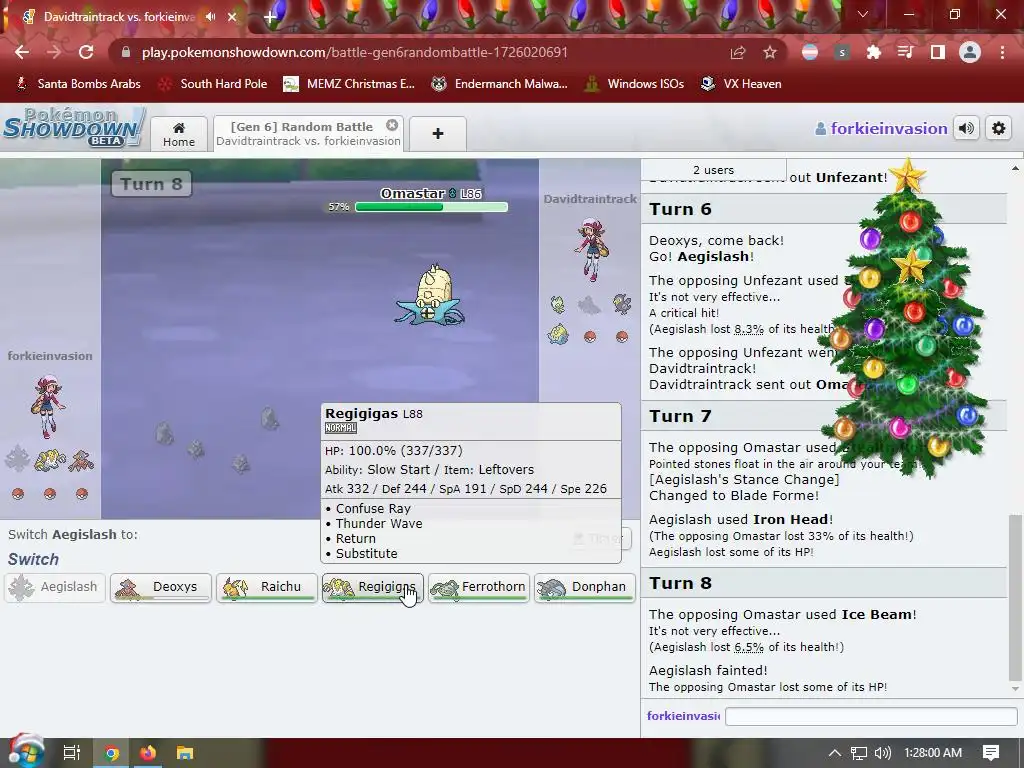Click the Windows Start button
The image size is (1024, 768).
[26, 752]
